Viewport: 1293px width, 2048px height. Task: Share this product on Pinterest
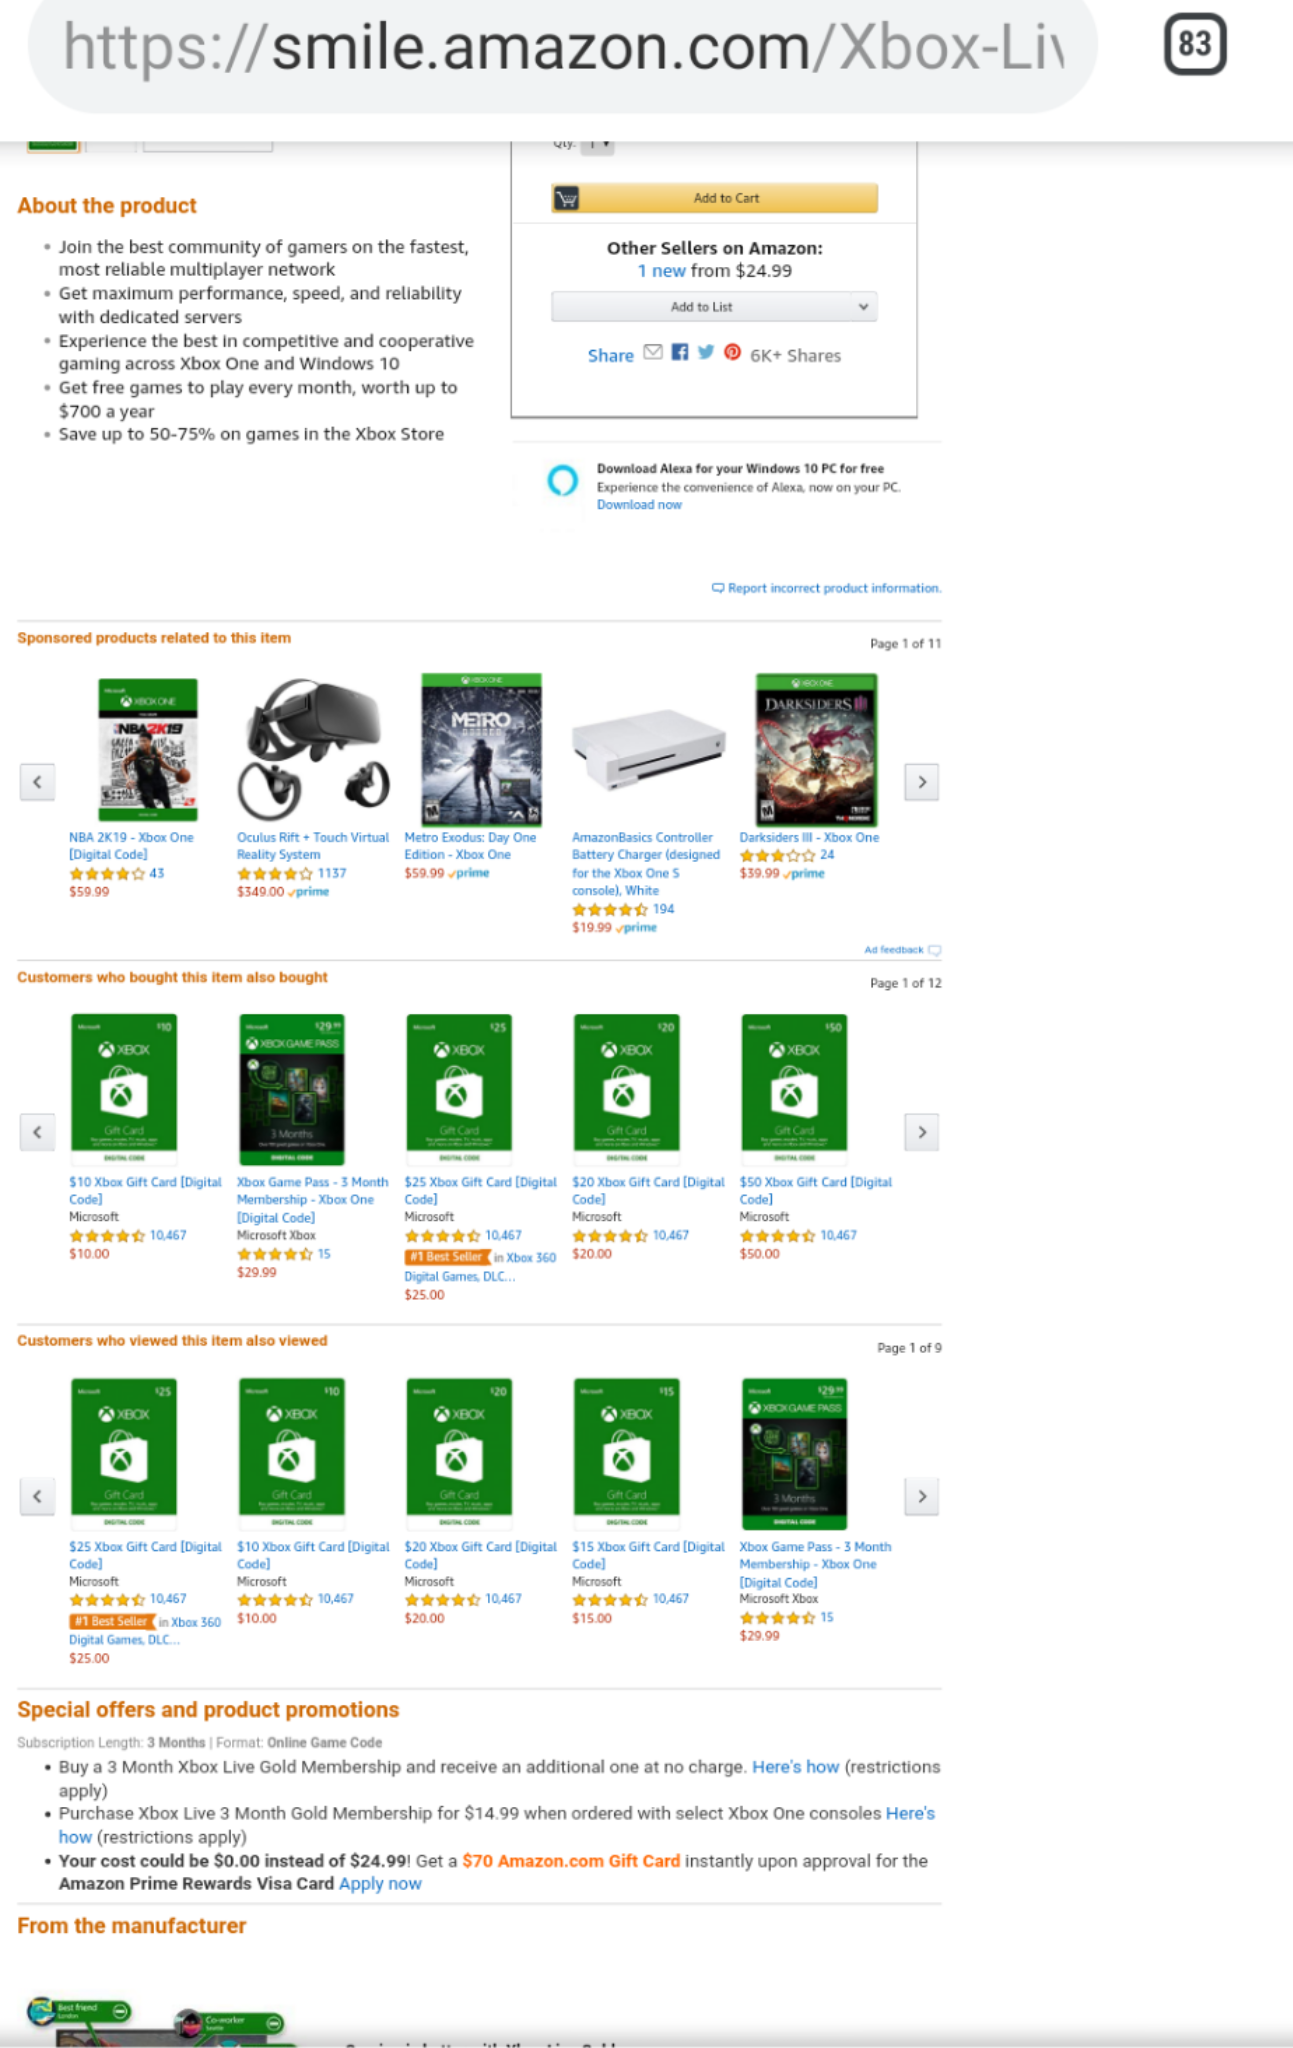[732, 352]
